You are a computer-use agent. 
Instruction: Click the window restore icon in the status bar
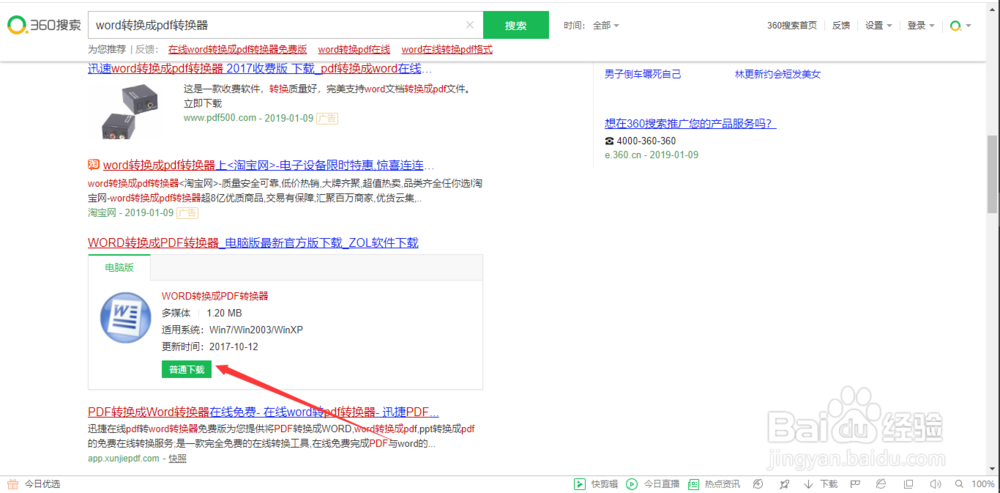(x=908, y=484)
